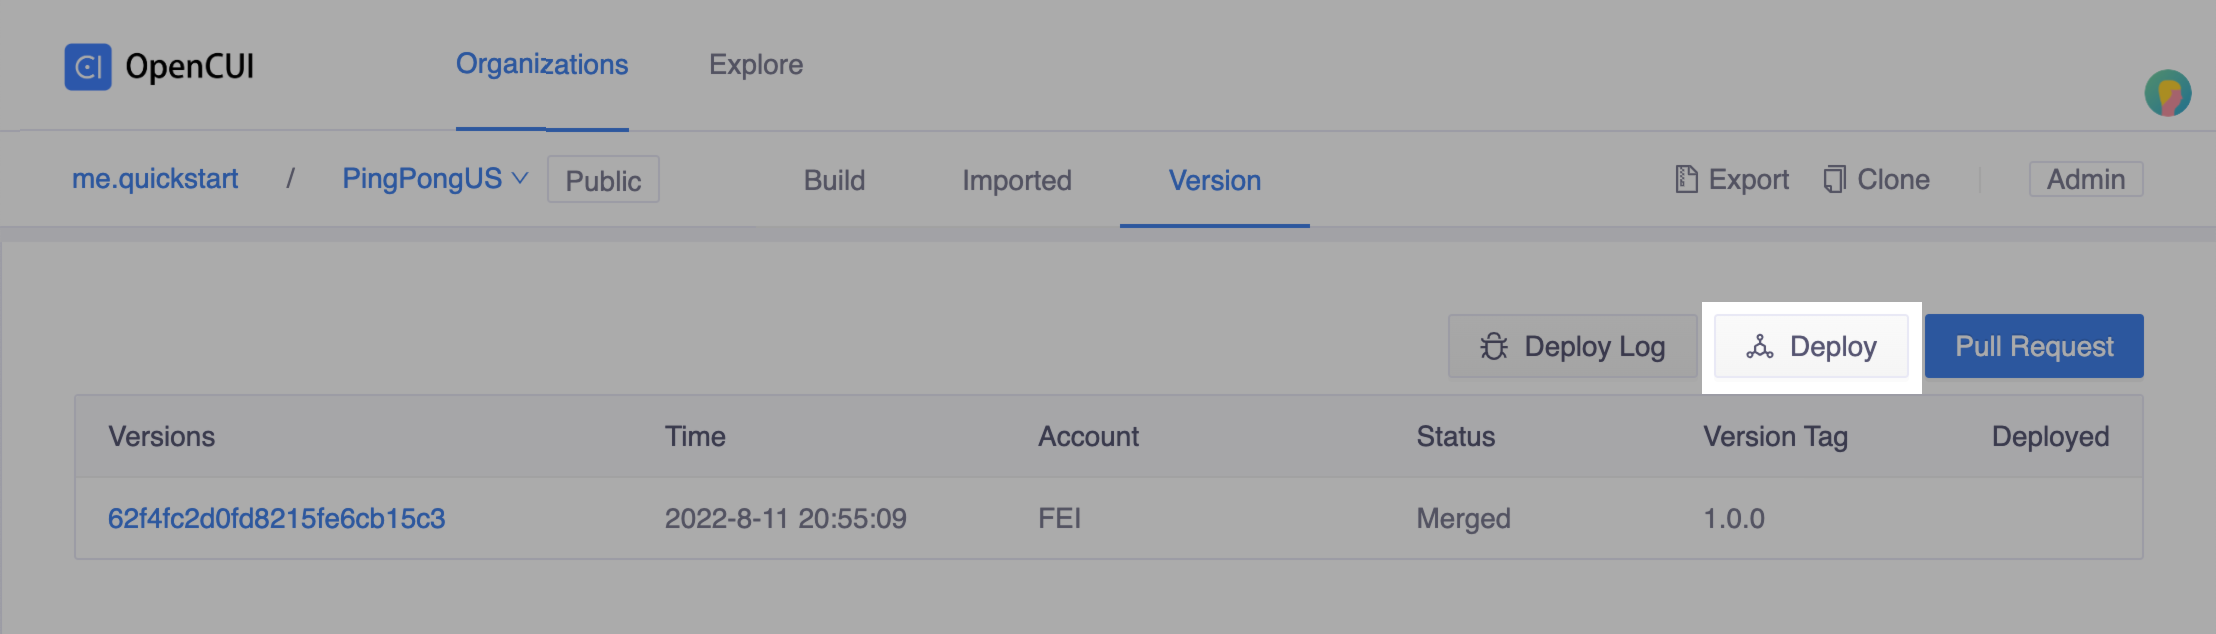Select the Version tab
The height and width of the screenshot is (634, 2216).
(1214, 180)
